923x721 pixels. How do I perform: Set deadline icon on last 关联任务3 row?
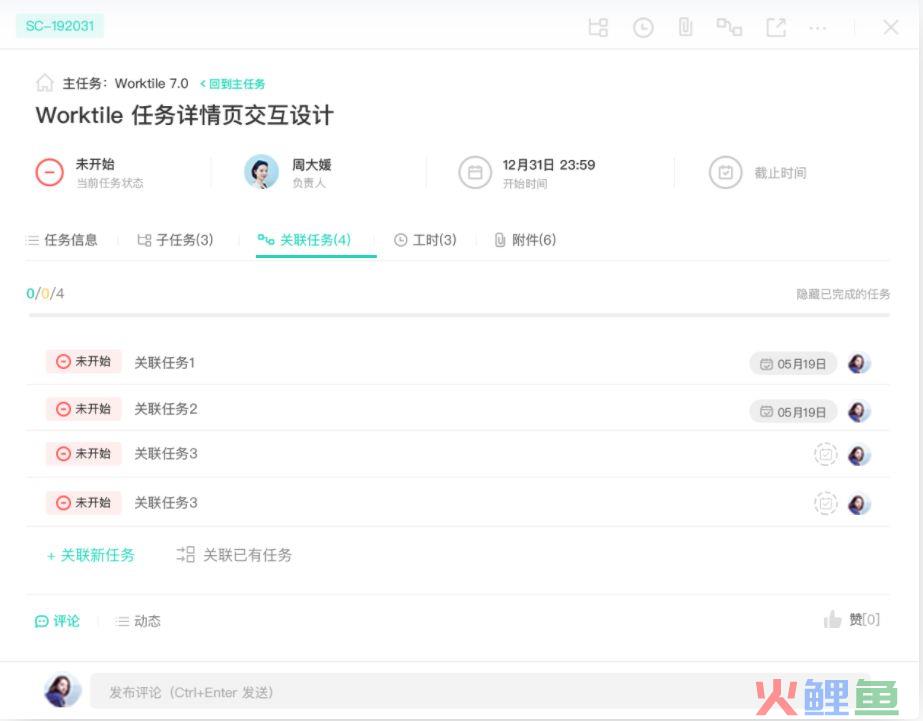[825, 503]
